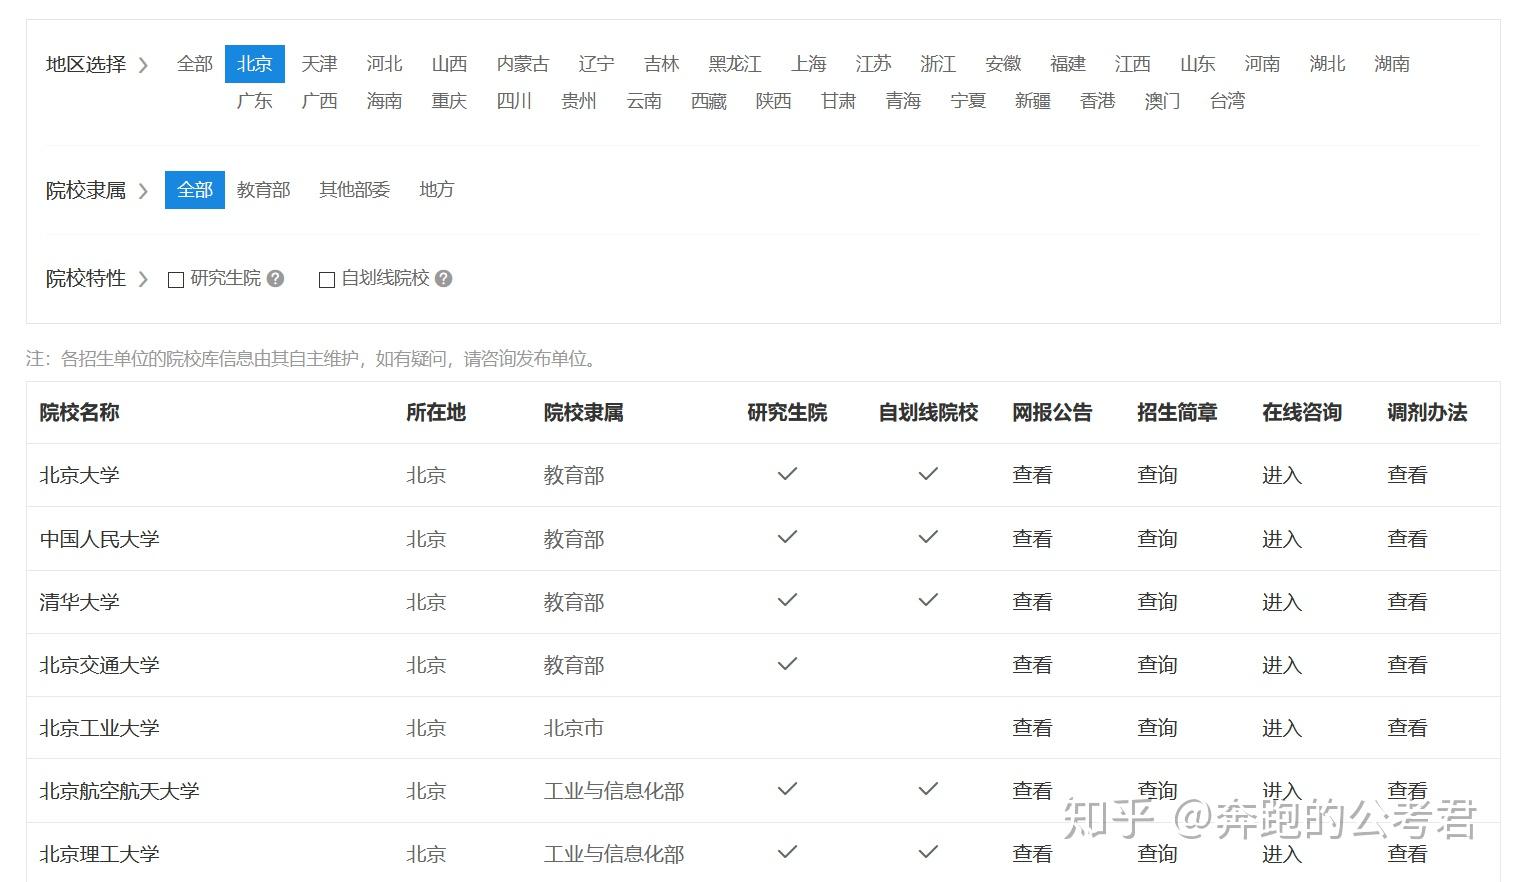Choose the 台湾 region filter
Screen dimensions: 1516x882
1227,101
